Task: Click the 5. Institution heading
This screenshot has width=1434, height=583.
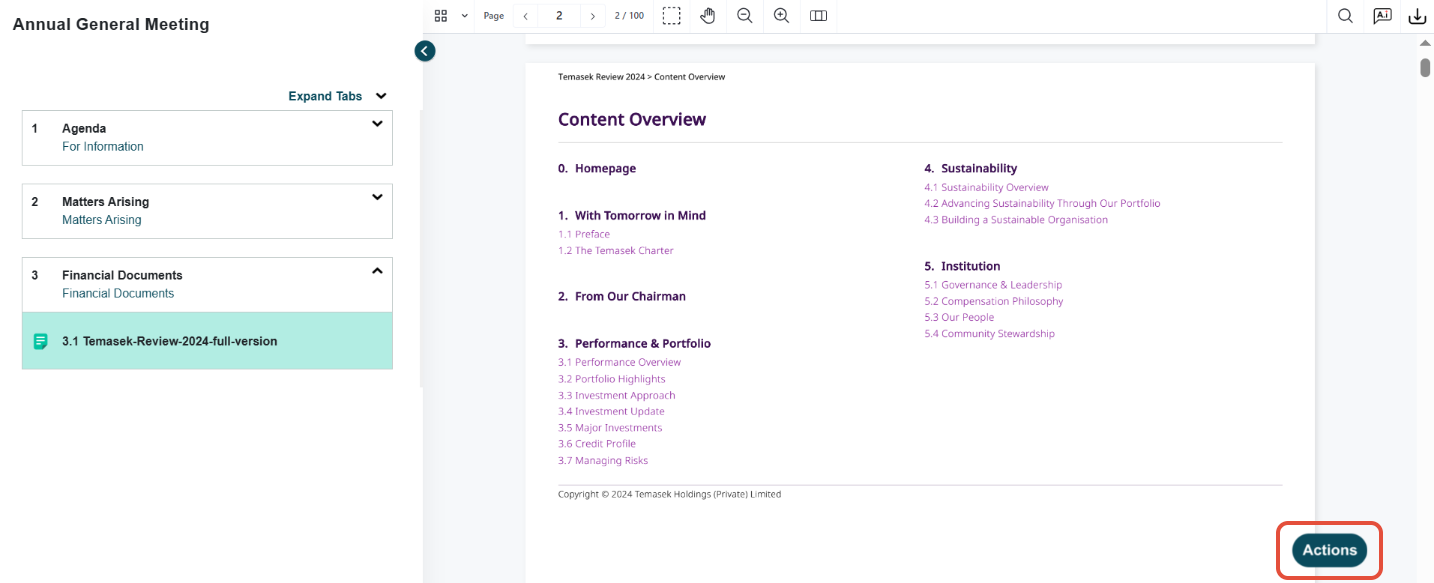Action: tap(963, 267)
